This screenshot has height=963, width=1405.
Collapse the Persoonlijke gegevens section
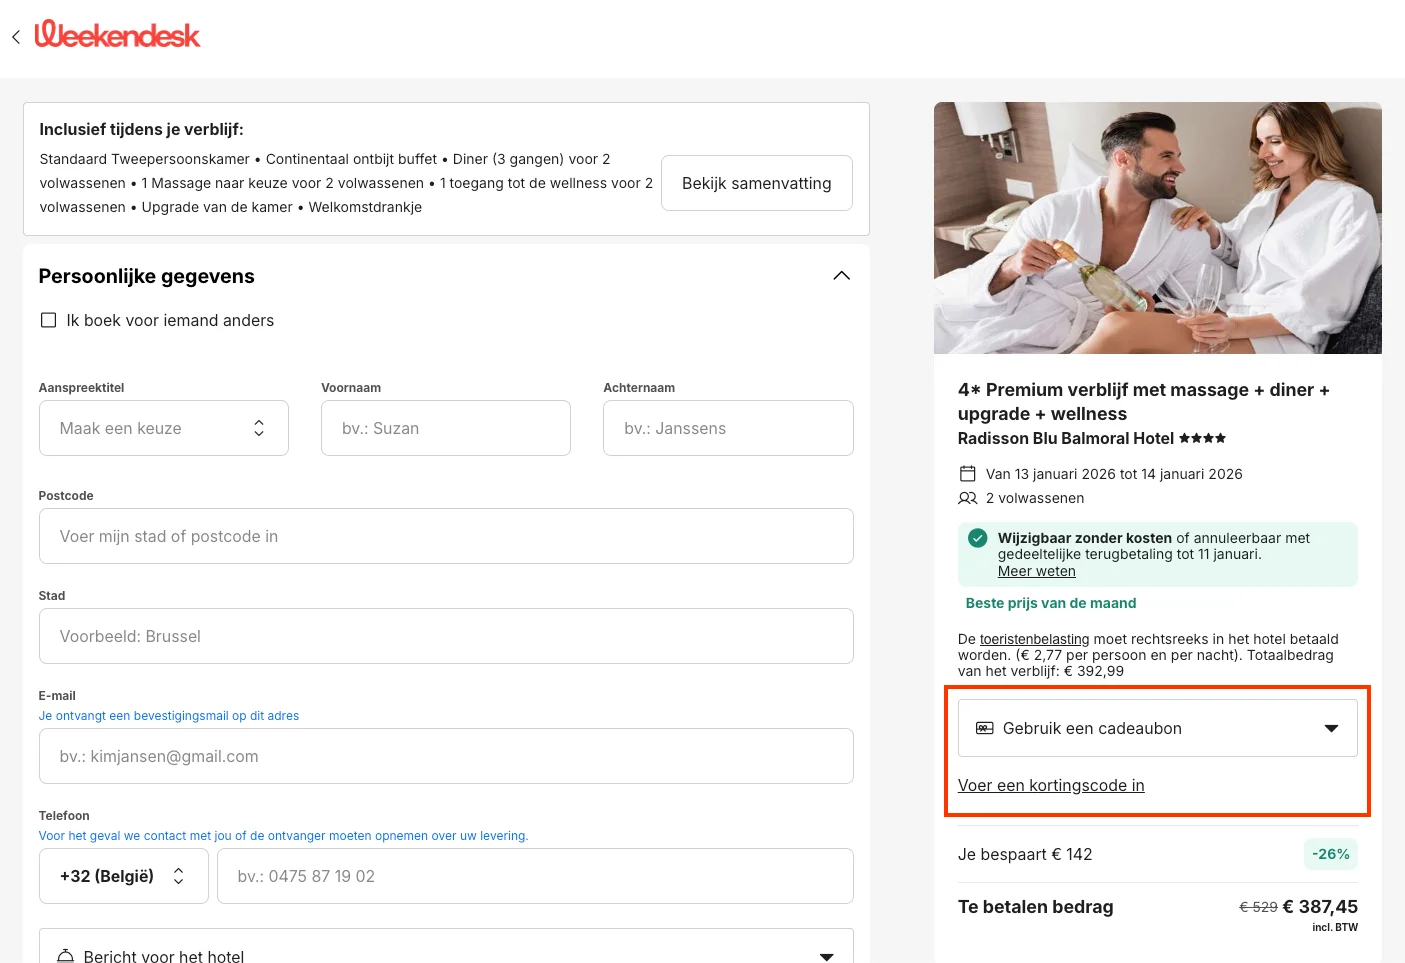pyautogui.click(x=841, y=275)
